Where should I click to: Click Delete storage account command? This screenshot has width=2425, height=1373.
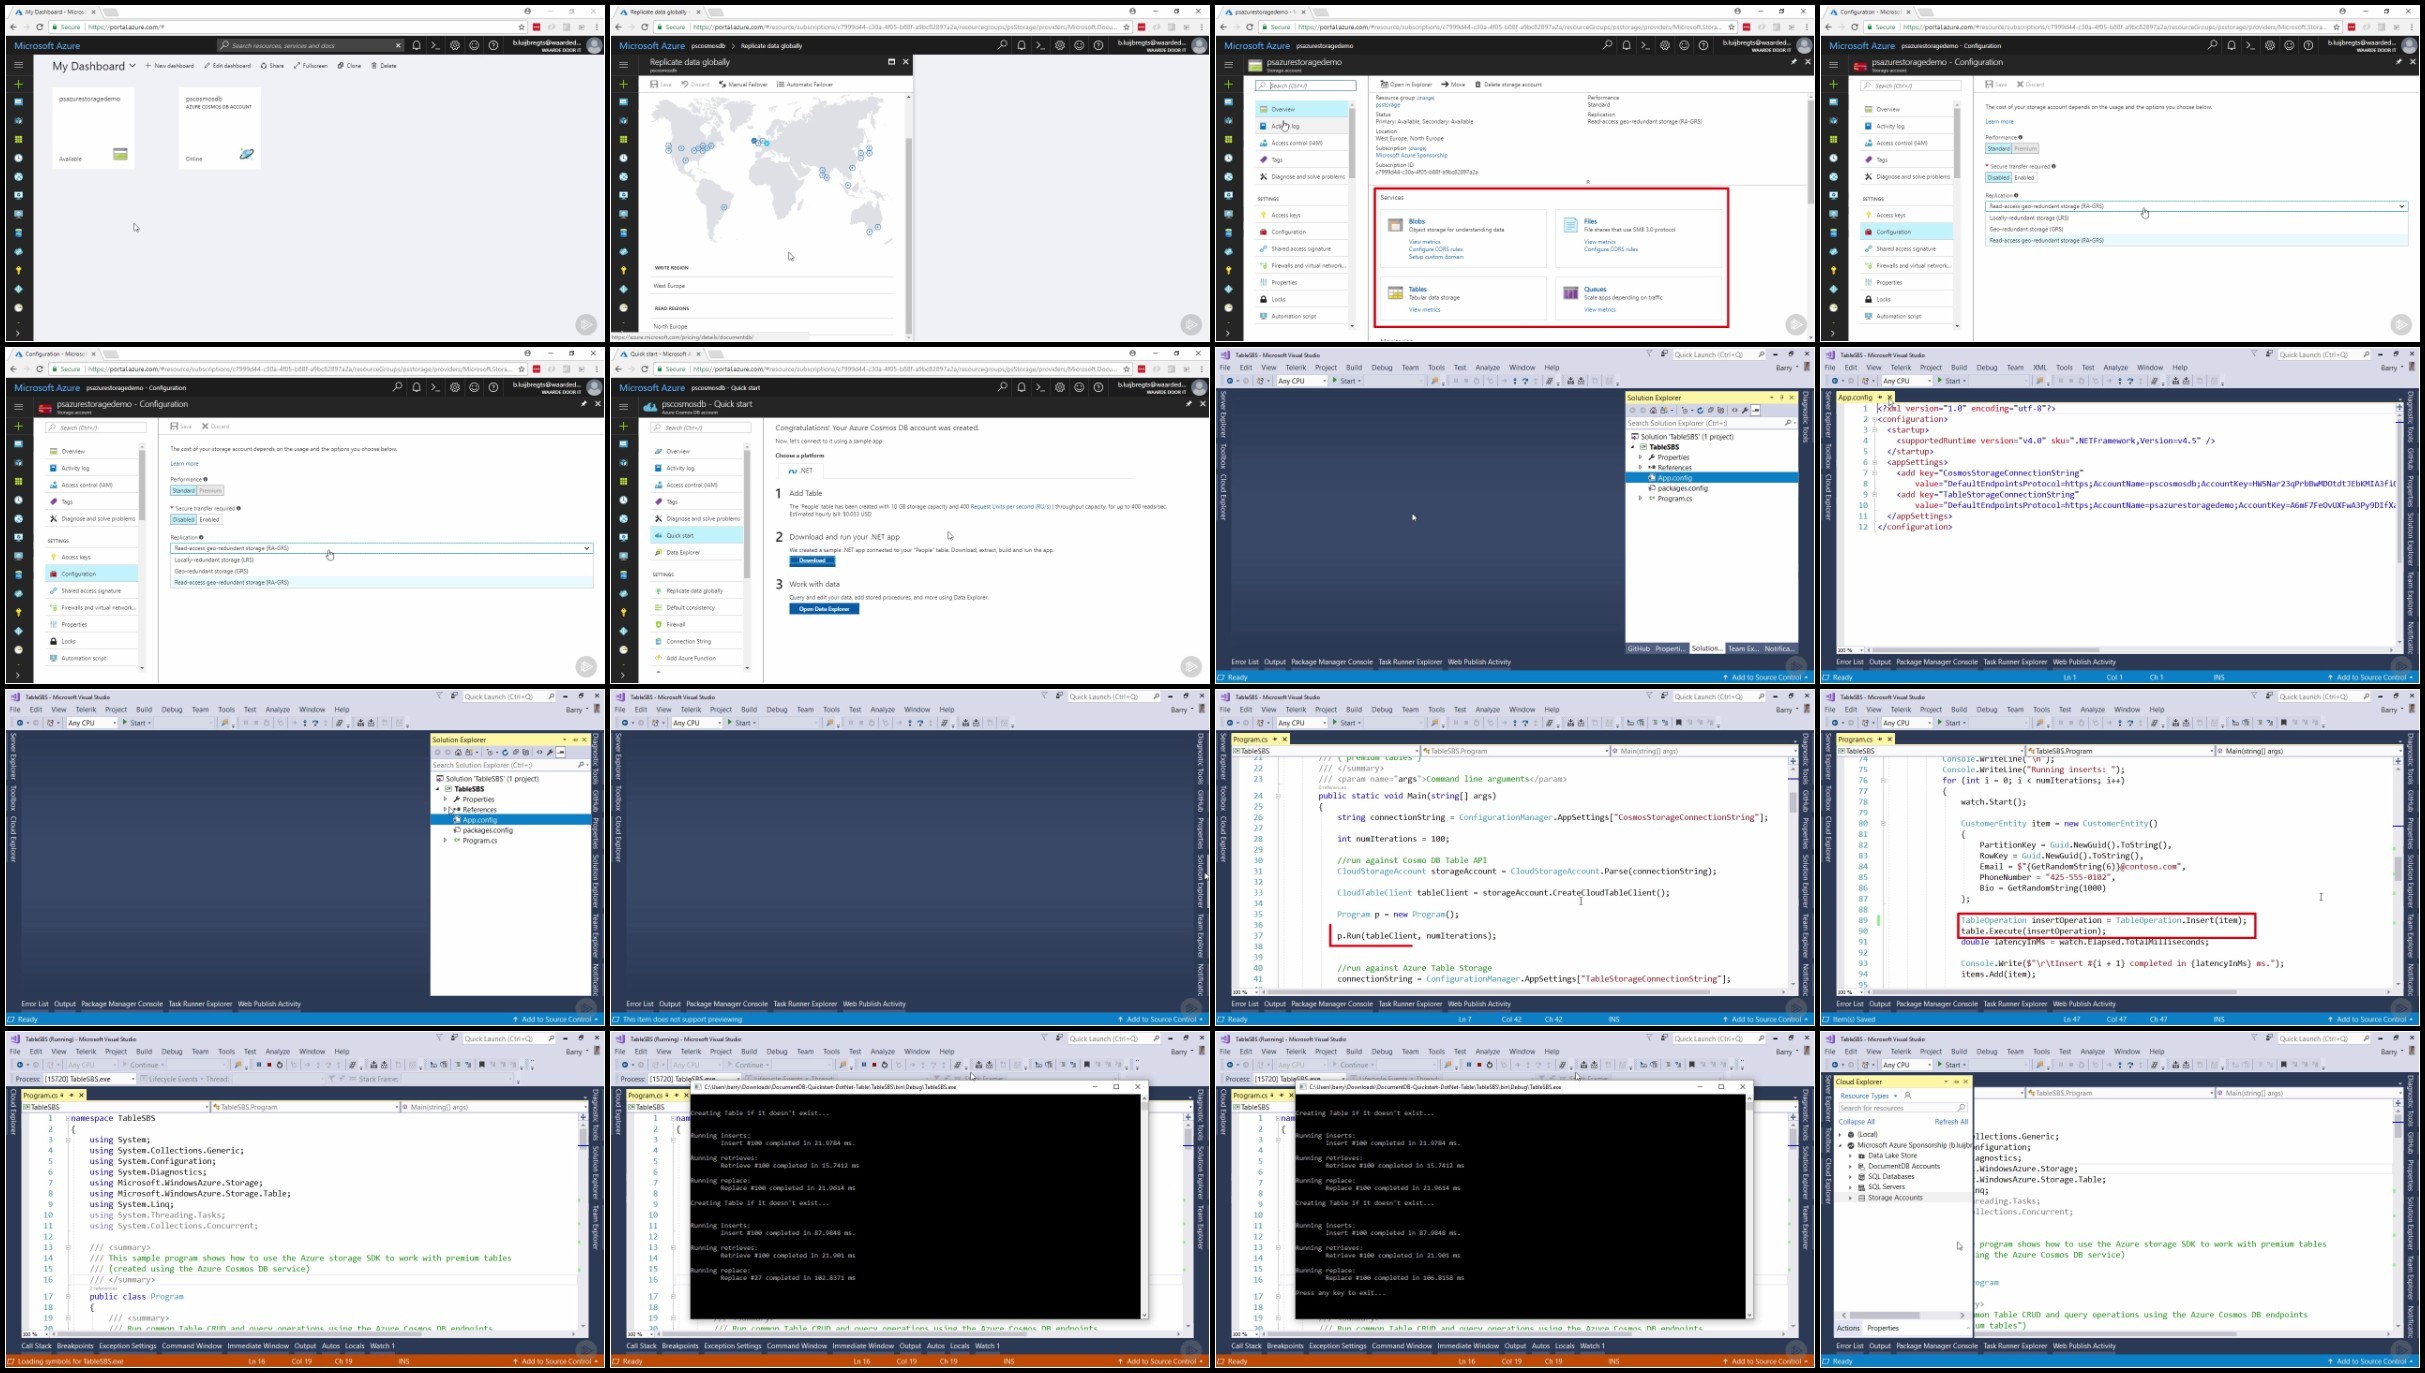(x=1509, y=85)
